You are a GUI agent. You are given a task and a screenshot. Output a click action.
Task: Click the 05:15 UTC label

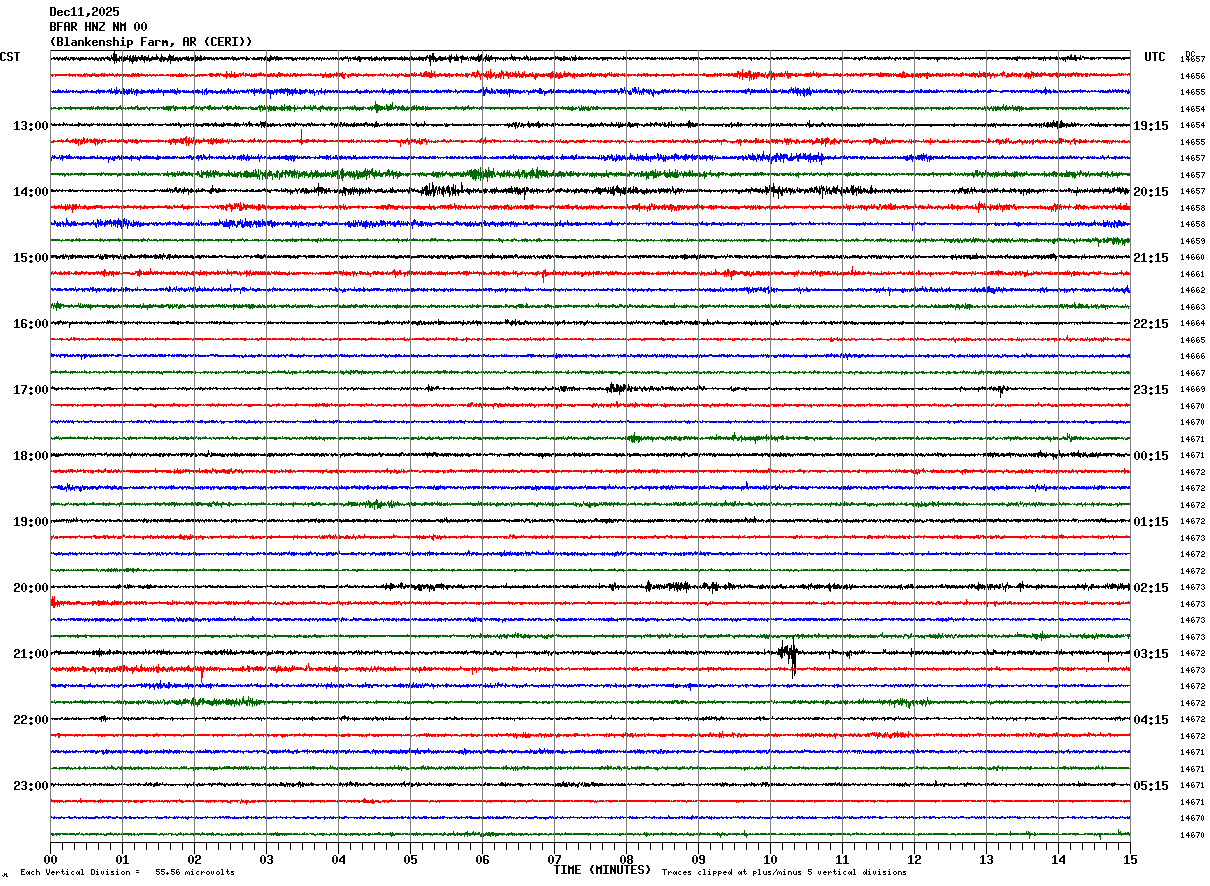point(1151,786)
